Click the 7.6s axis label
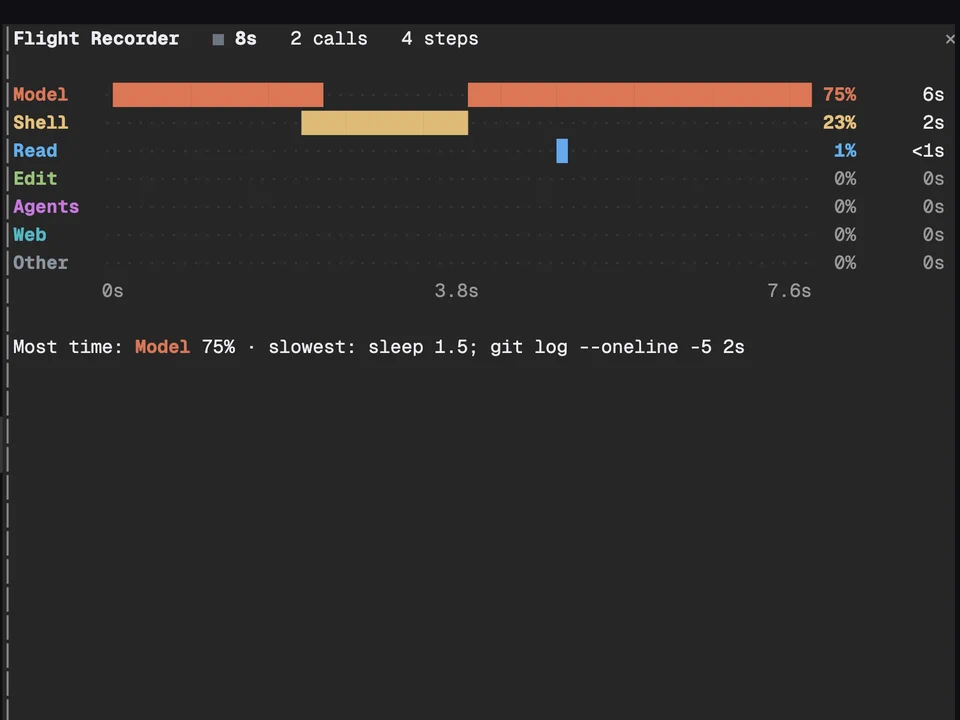Image resolution: width=960 pixels, height=720 pixels. click(x=789, y=291)
